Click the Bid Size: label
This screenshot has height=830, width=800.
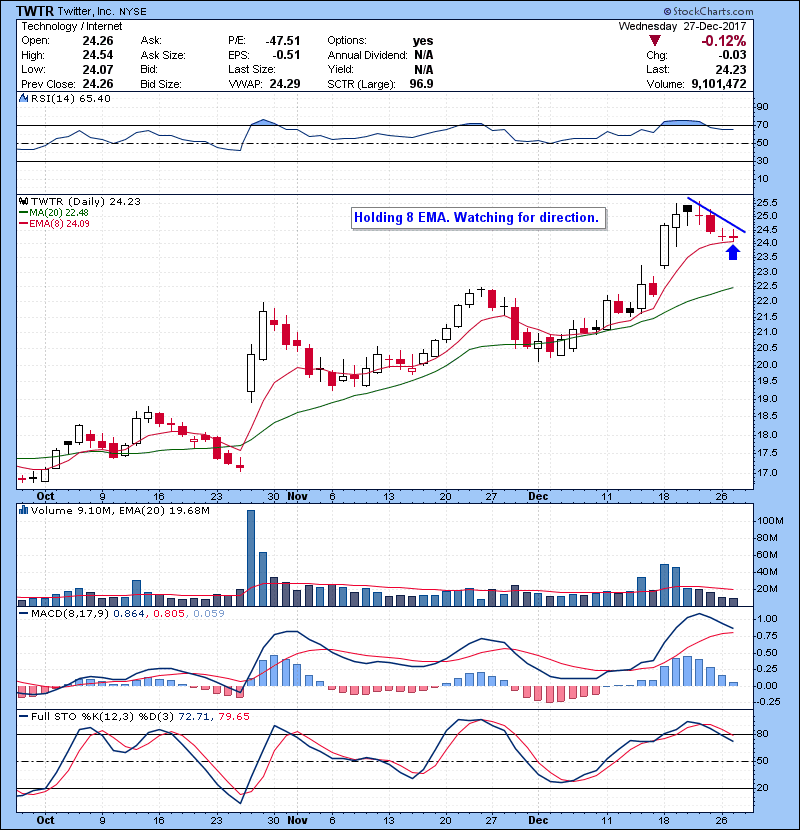tap(161, 84)
